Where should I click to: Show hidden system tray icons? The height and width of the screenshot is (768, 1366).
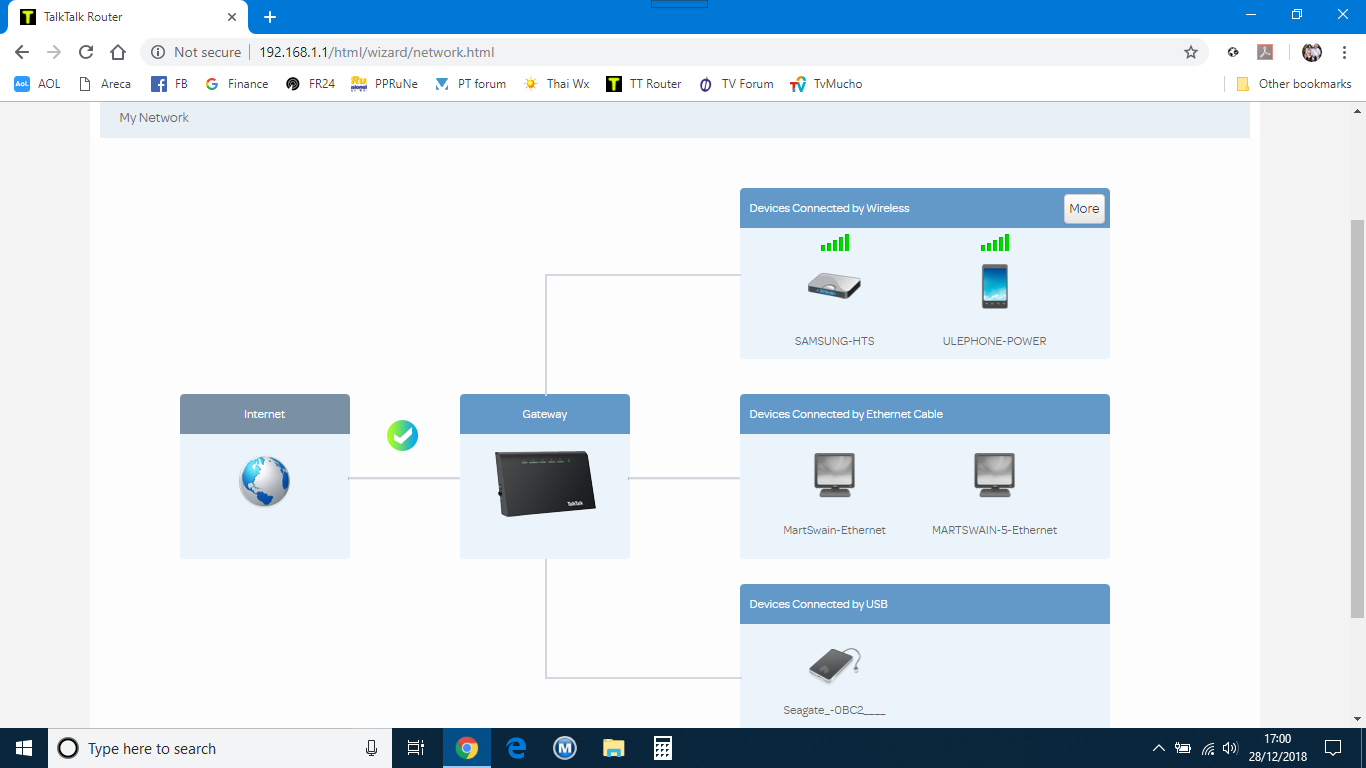pos(1158,748)
